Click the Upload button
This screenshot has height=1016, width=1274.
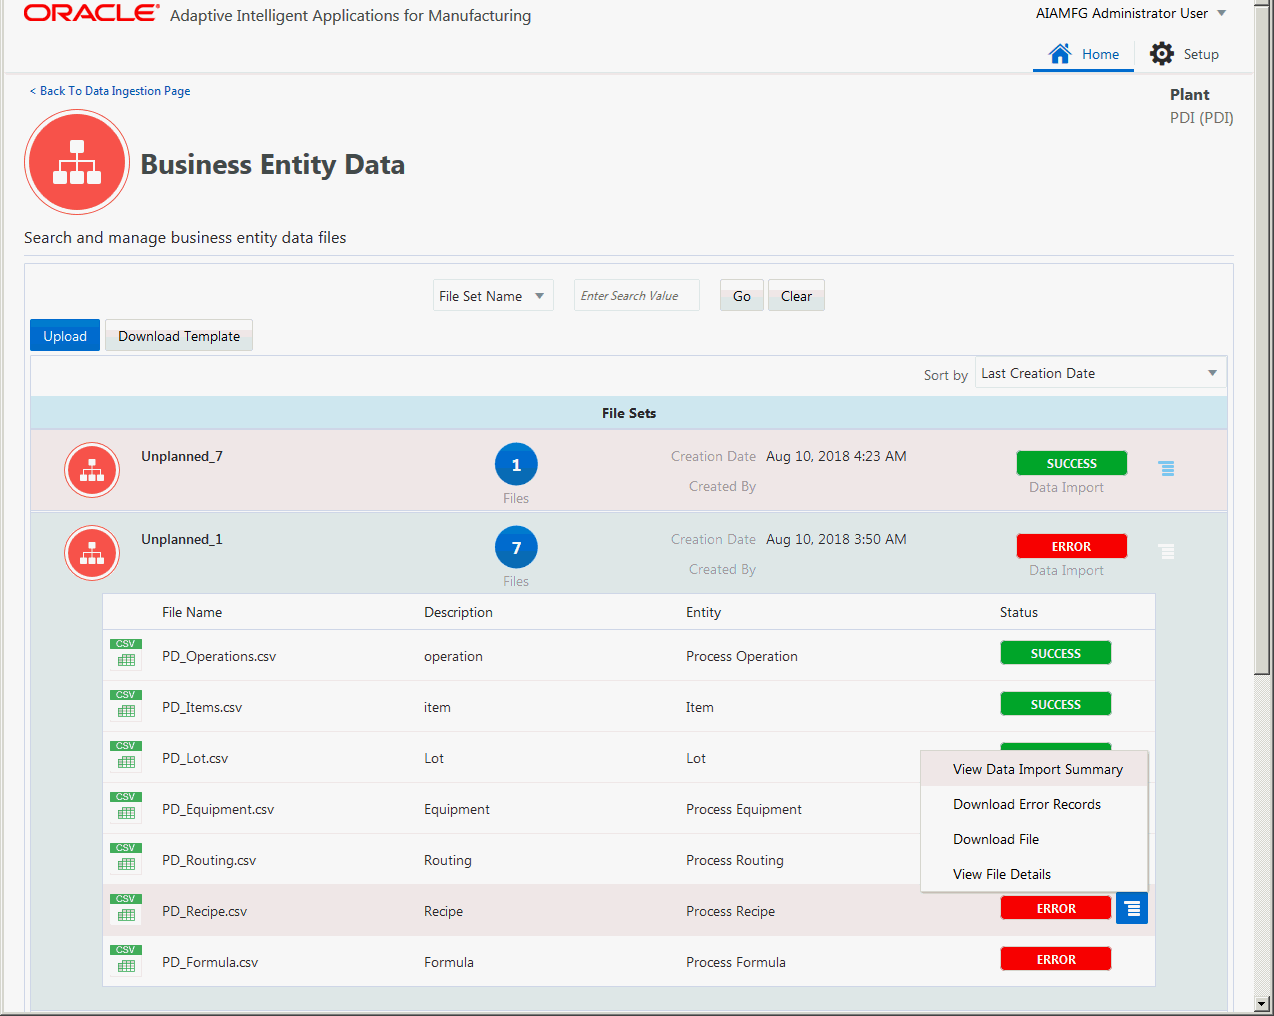[x=65, y=335]
